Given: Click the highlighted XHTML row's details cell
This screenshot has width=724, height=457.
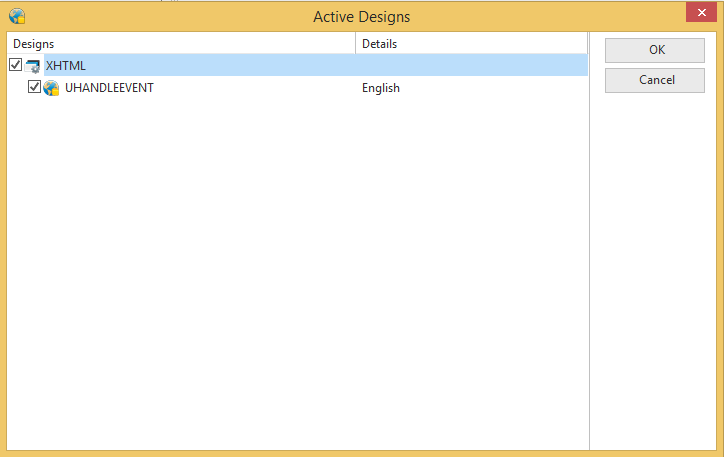Looking at the screenshot, I should pyautogui.click(x=471, y=65).
